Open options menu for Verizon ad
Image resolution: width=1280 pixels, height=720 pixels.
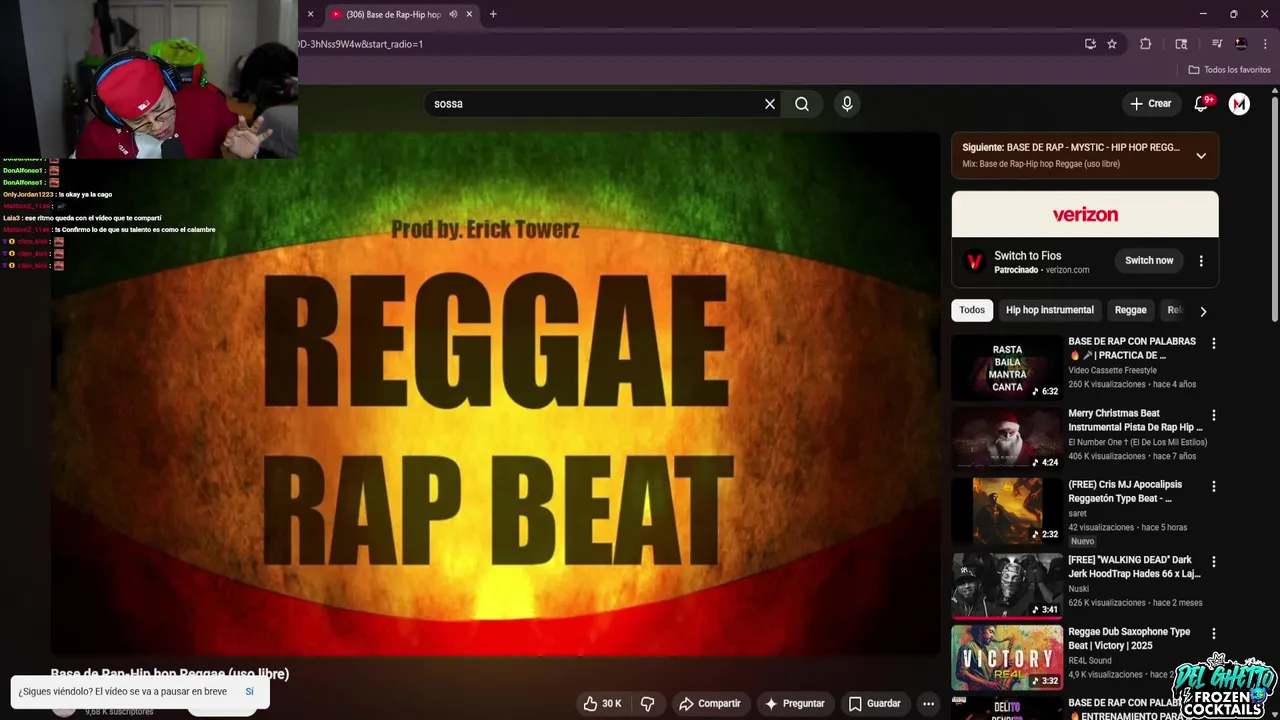(1201, 261)
